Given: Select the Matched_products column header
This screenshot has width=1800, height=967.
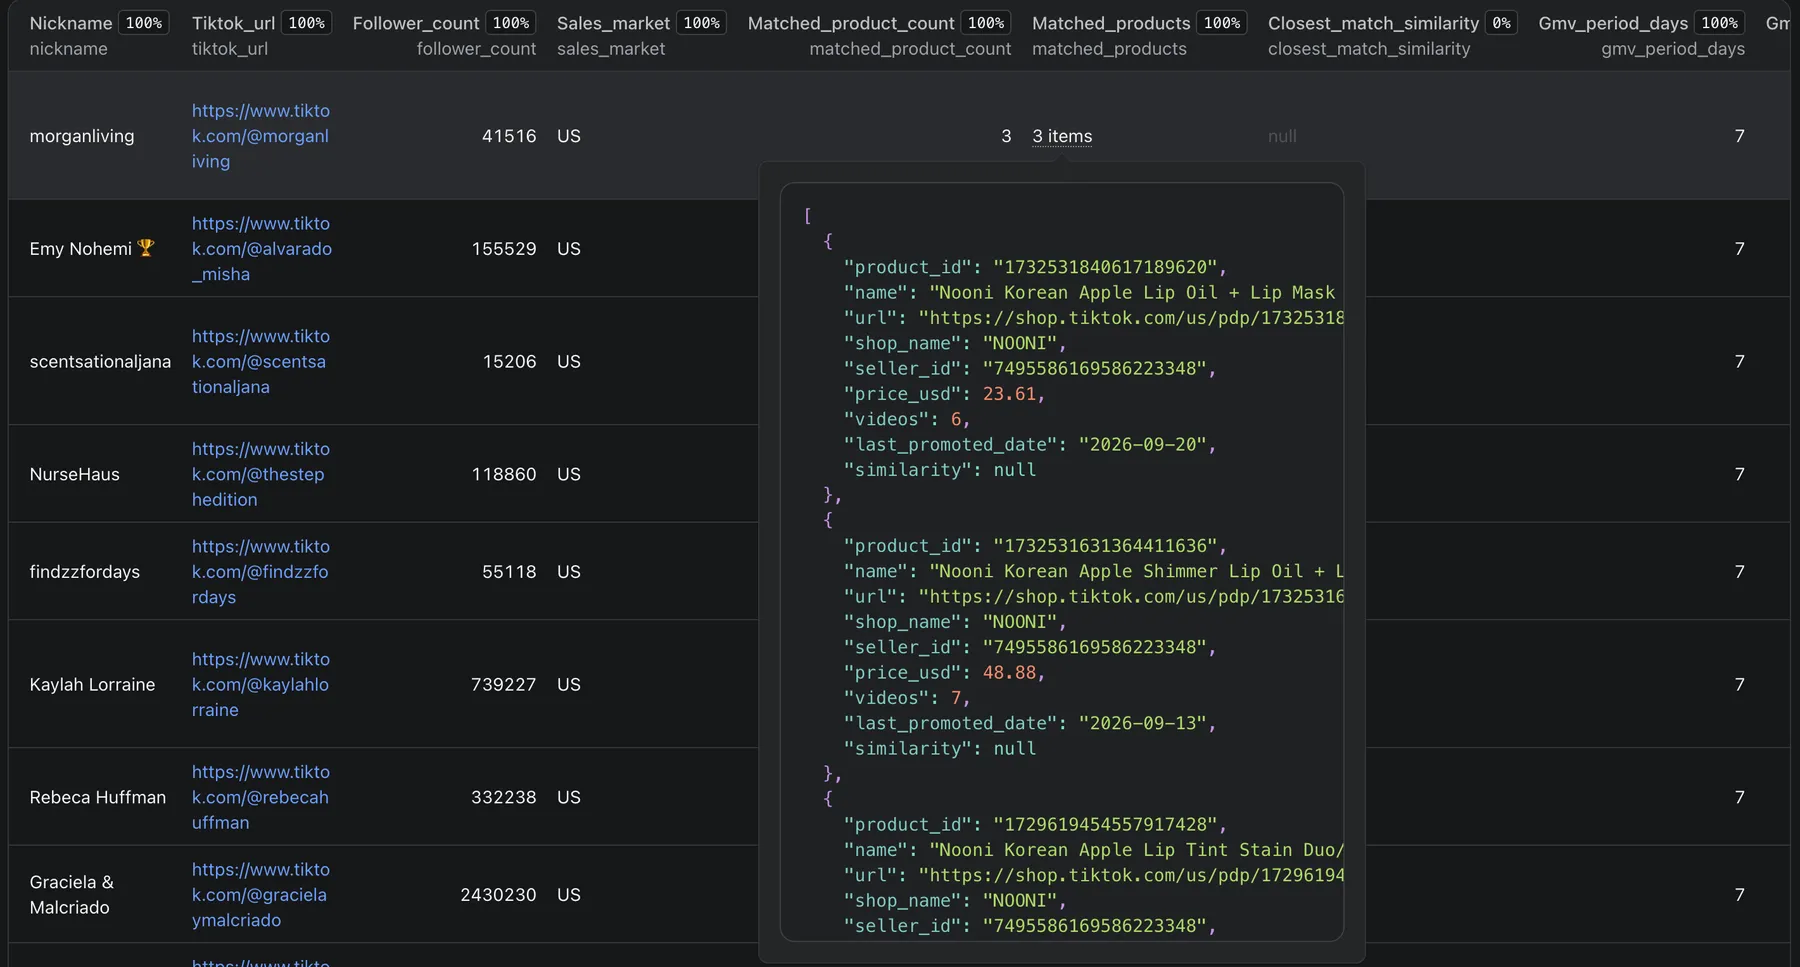Looking at the screenshot, I should [1111, 23].
